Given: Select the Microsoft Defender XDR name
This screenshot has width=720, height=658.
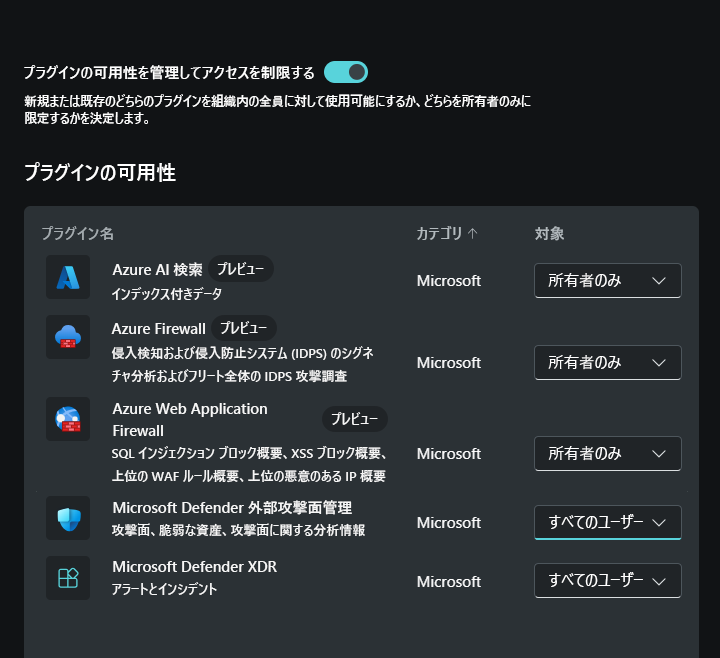Looking at the screenshot, I should (195, 567).
